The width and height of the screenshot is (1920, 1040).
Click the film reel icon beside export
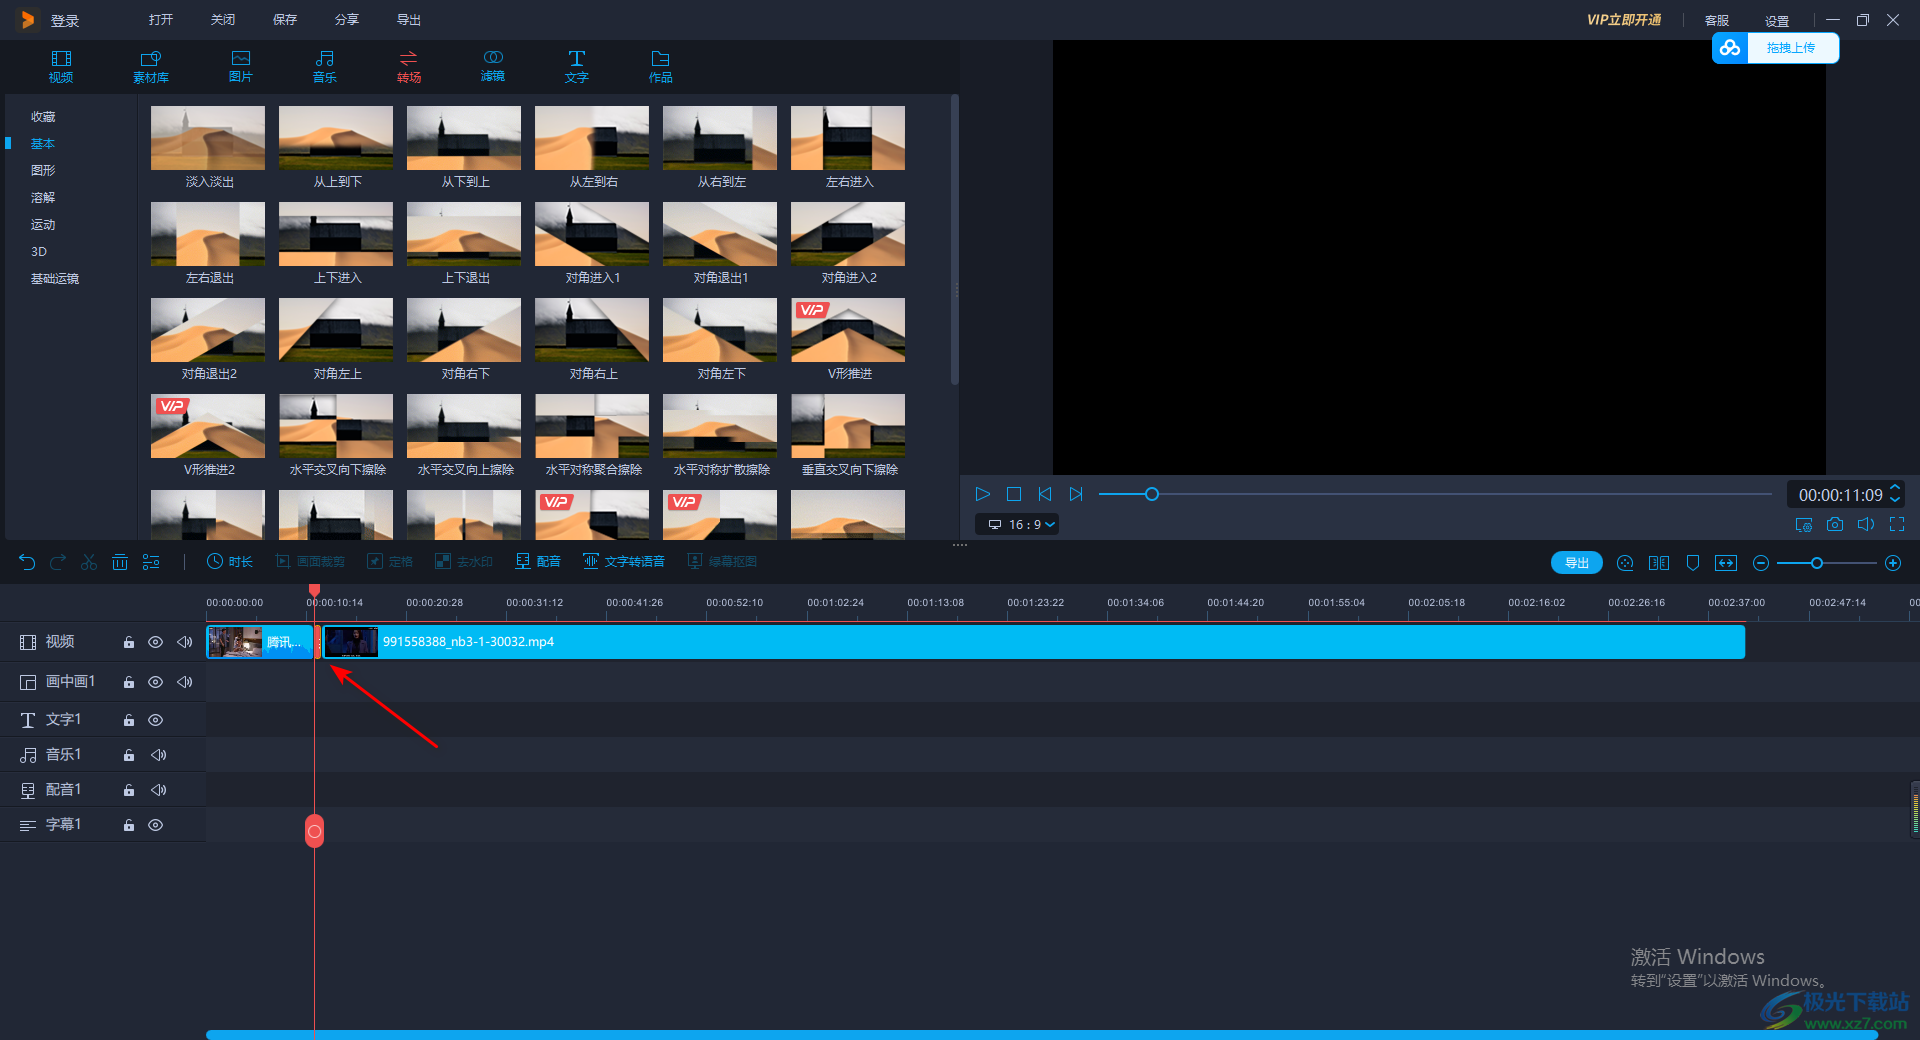[x=1625, y=563]
